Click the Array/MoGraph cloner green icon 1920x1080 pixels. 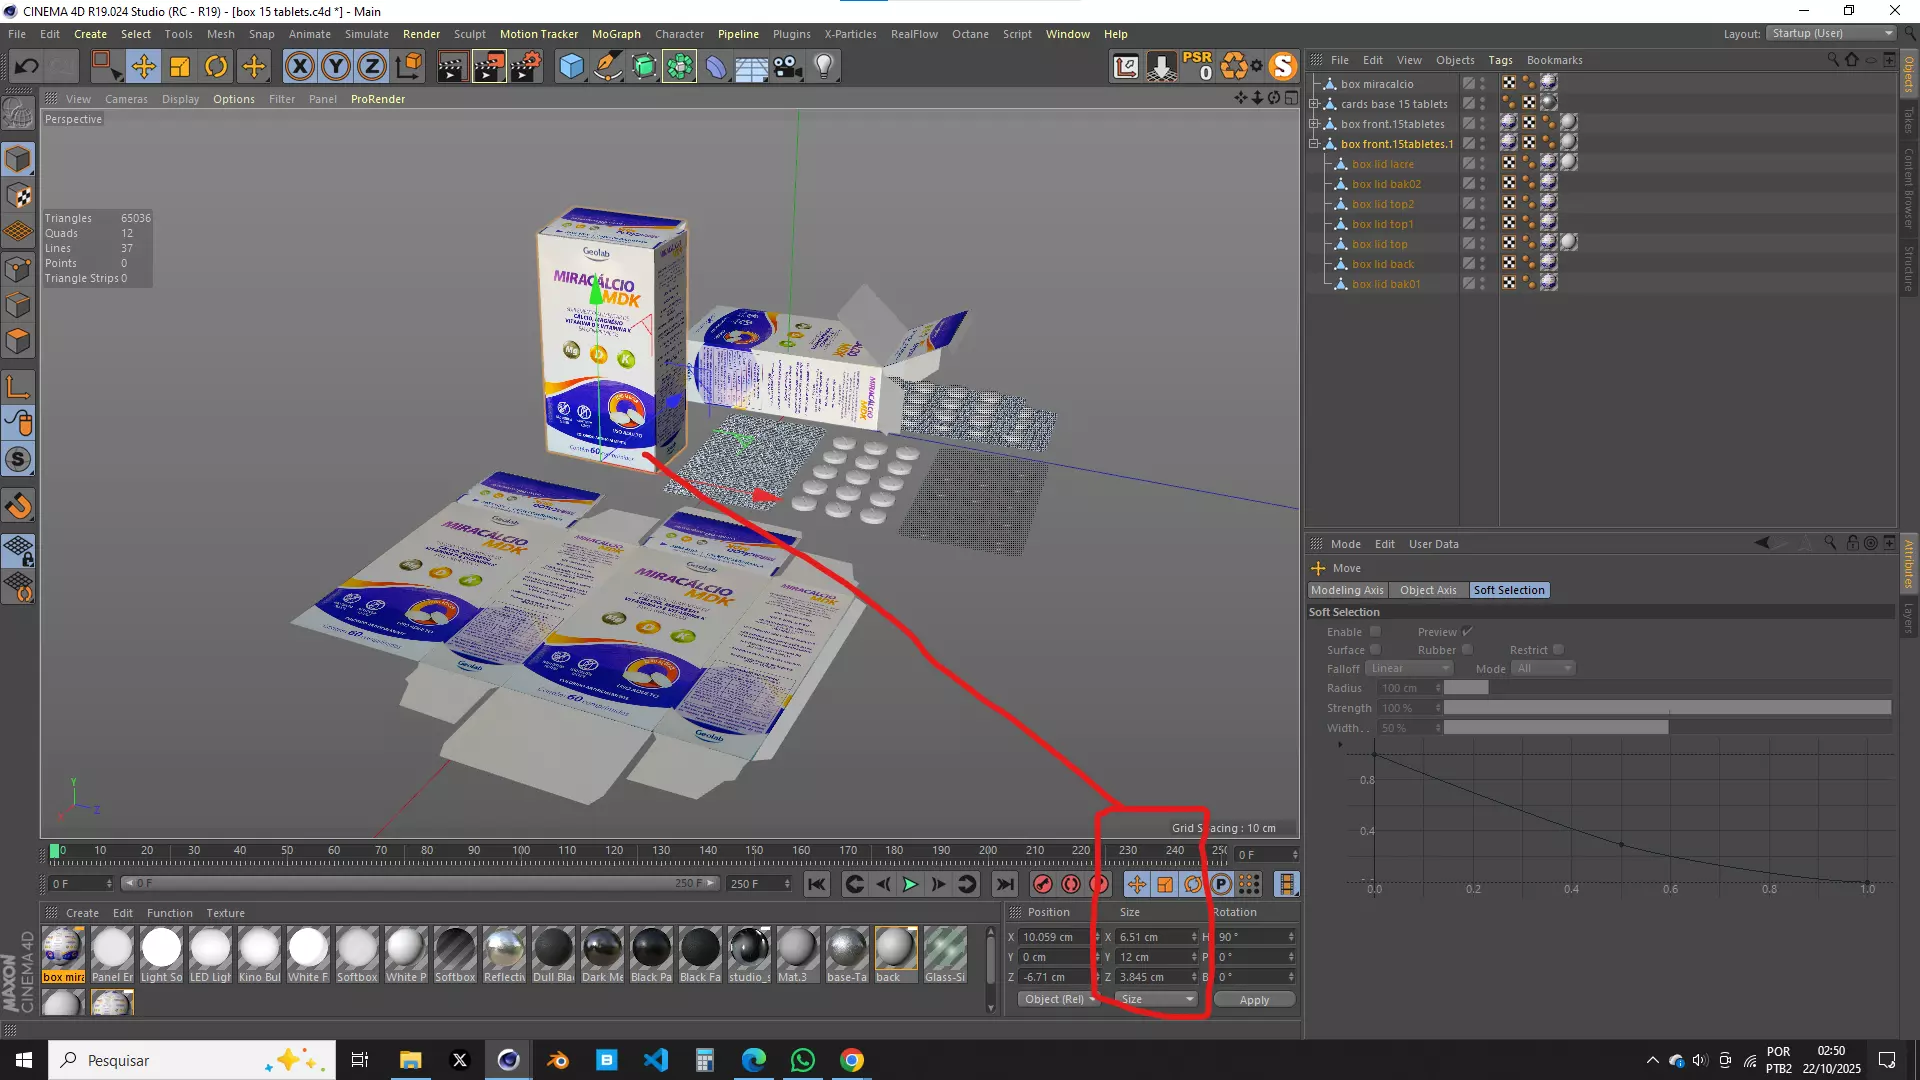pyautogui.click(x=679, y=67)
